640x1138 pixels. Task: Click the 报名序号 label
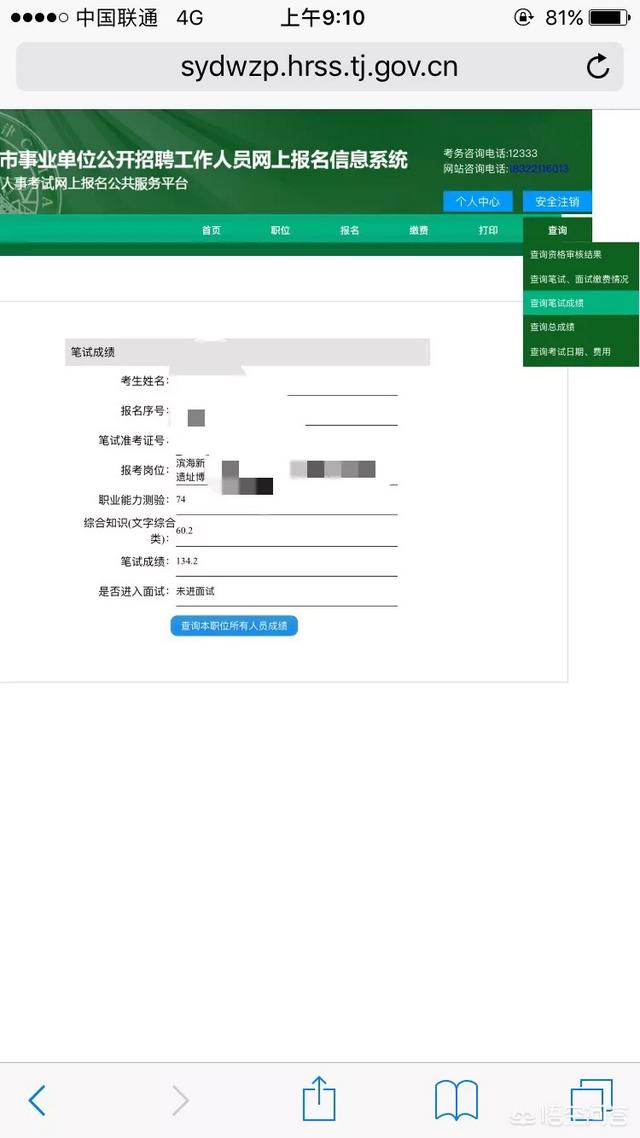(144, 411)
